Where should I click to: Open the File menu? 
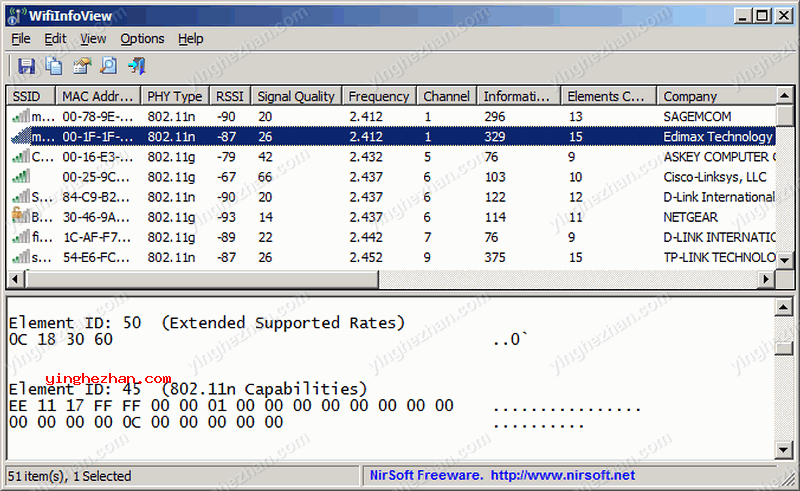[21, 39]
